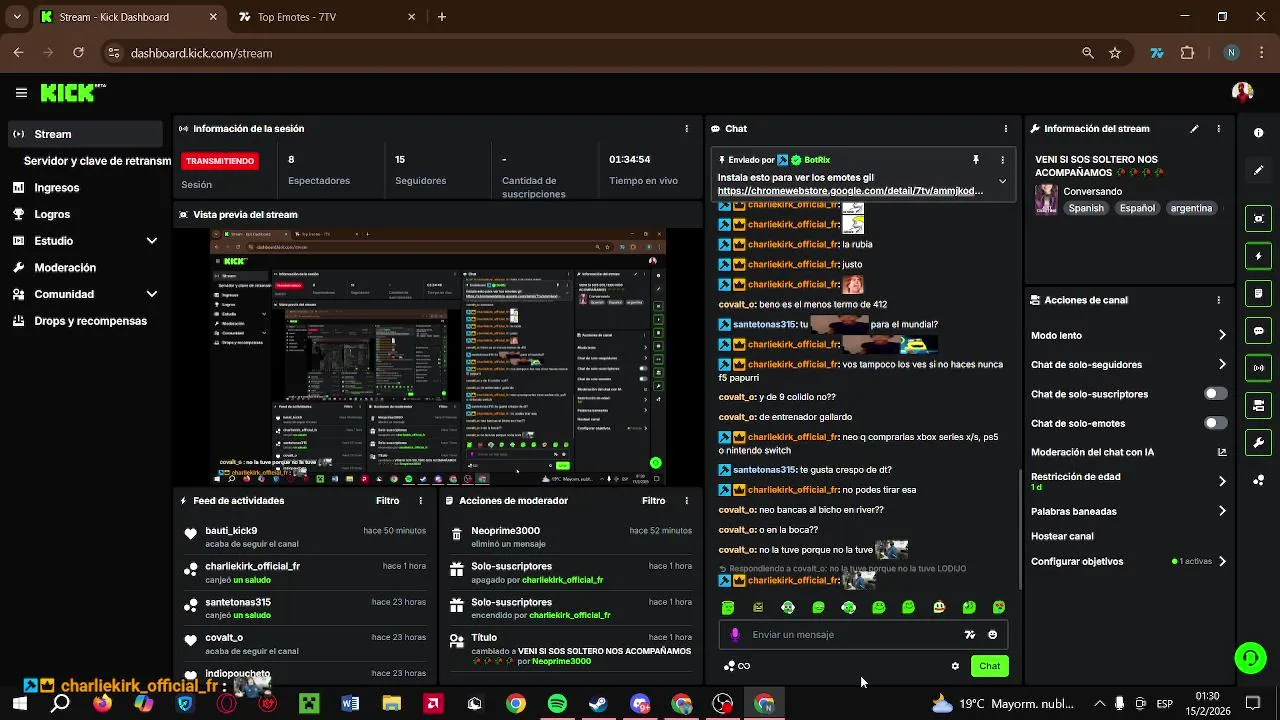Open Configurar objetivos arrow
This screenshot has height=720, width=1280.
[1221, 562]
